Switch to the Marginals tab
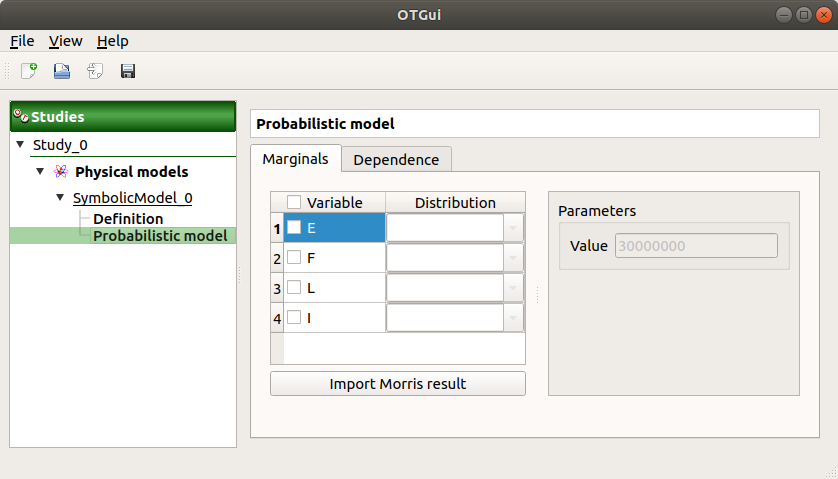 tap(296, 159)
